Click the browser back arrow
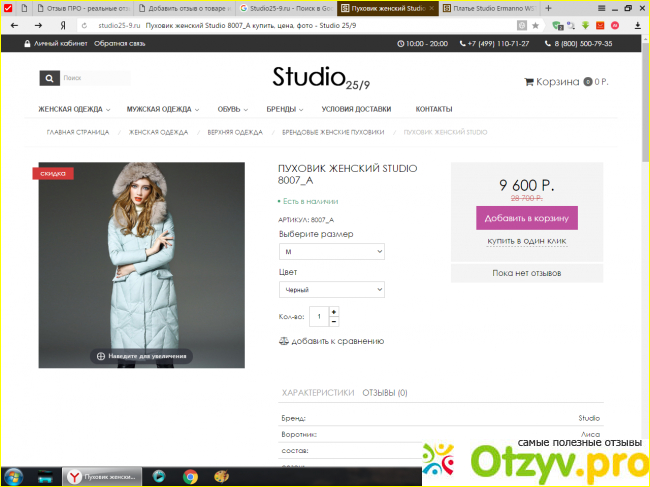 (x=12, y=24)
